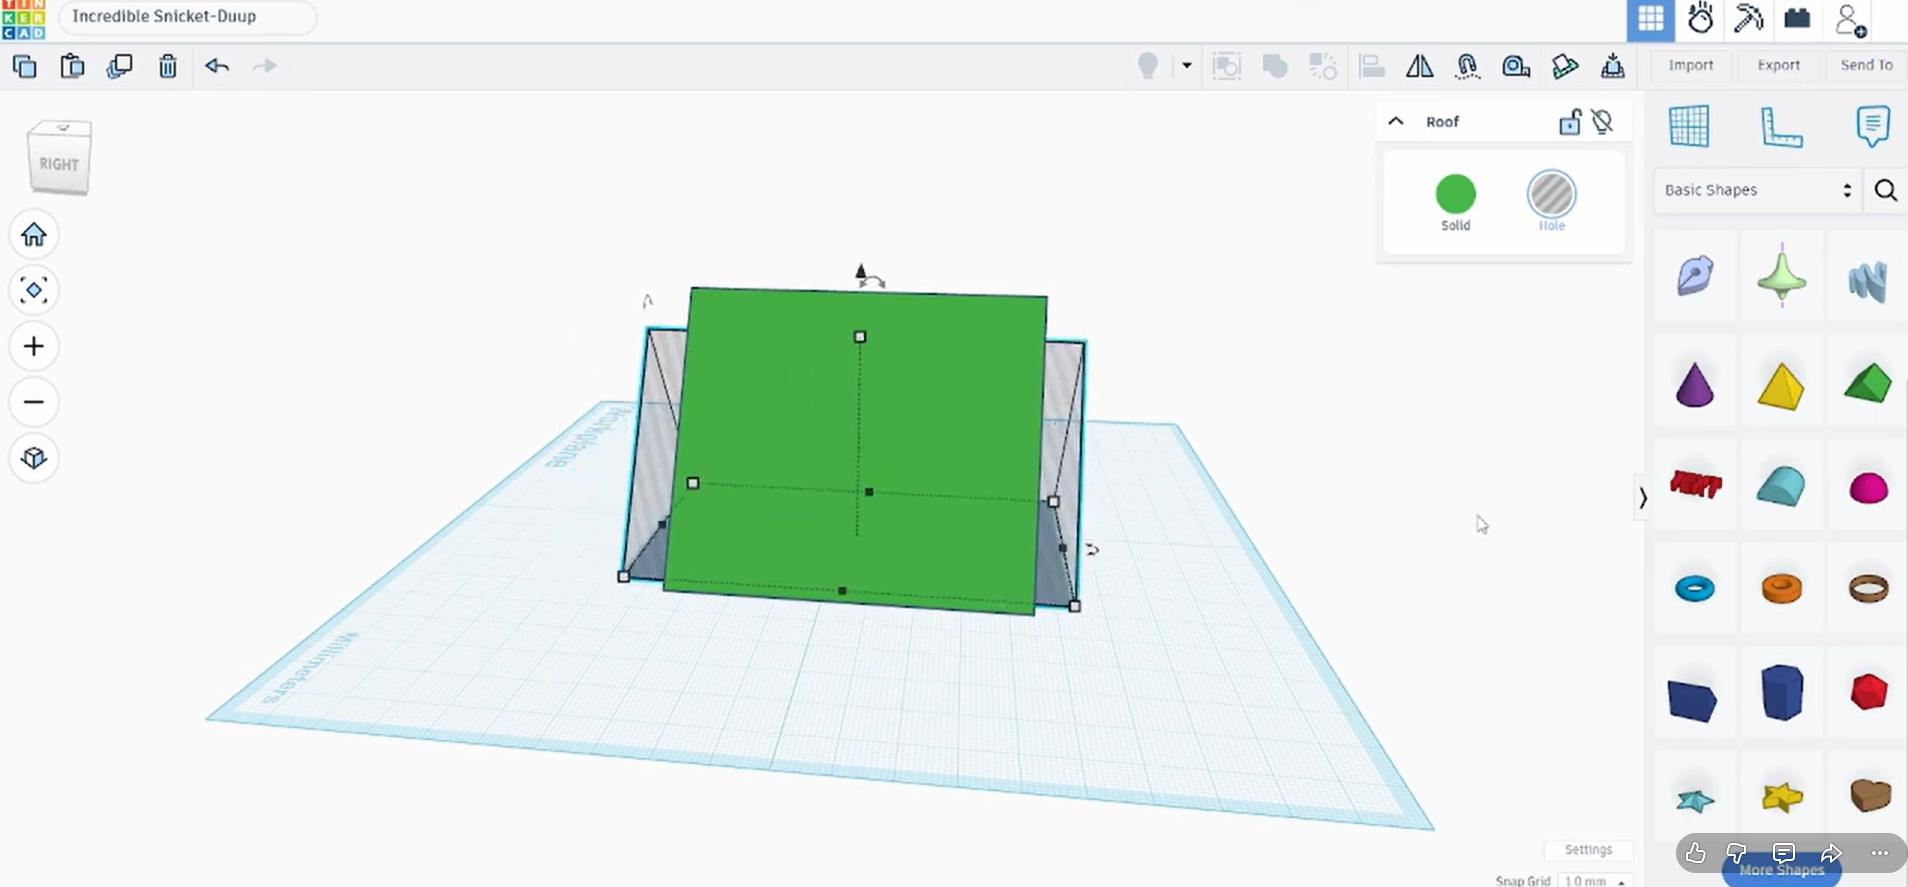This screenshot has height=887, width=1908.
Task: Collapse the Roof inspector panel
Action: 1396,121
